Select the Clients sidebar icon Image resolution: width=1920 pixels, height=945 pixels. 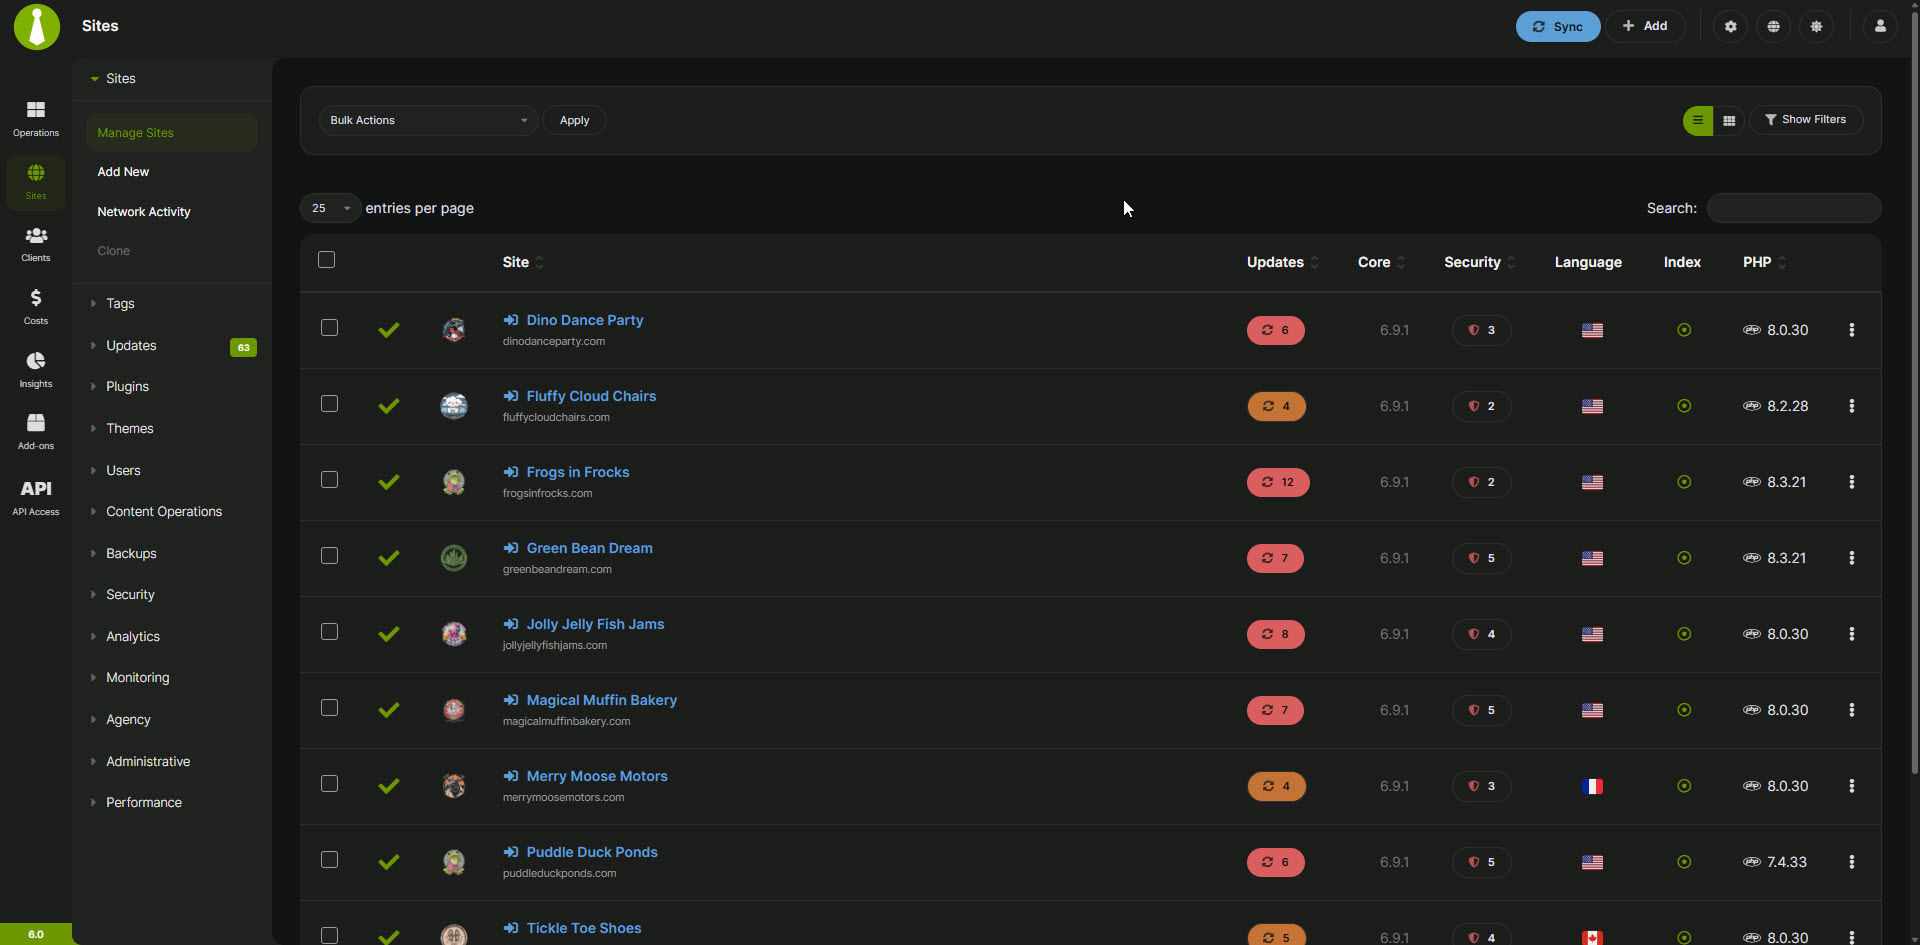[35, 243]
